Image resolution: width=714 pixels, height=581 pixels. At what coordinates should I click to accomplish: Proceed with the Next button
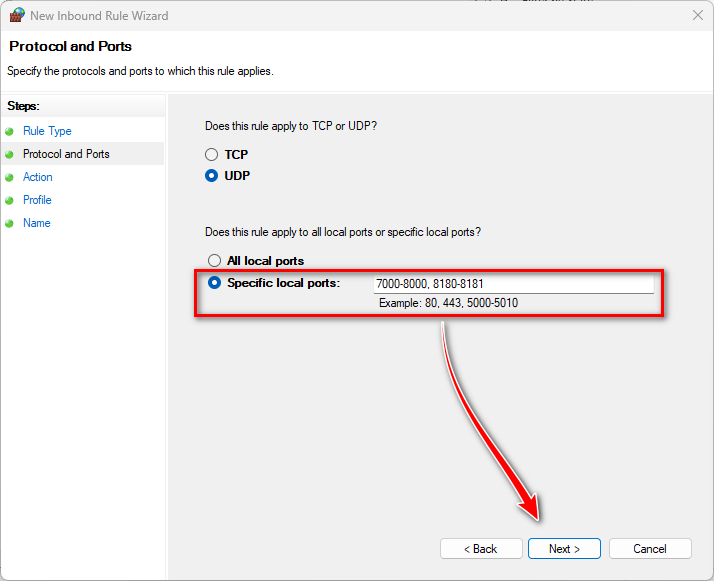point(564,549)
